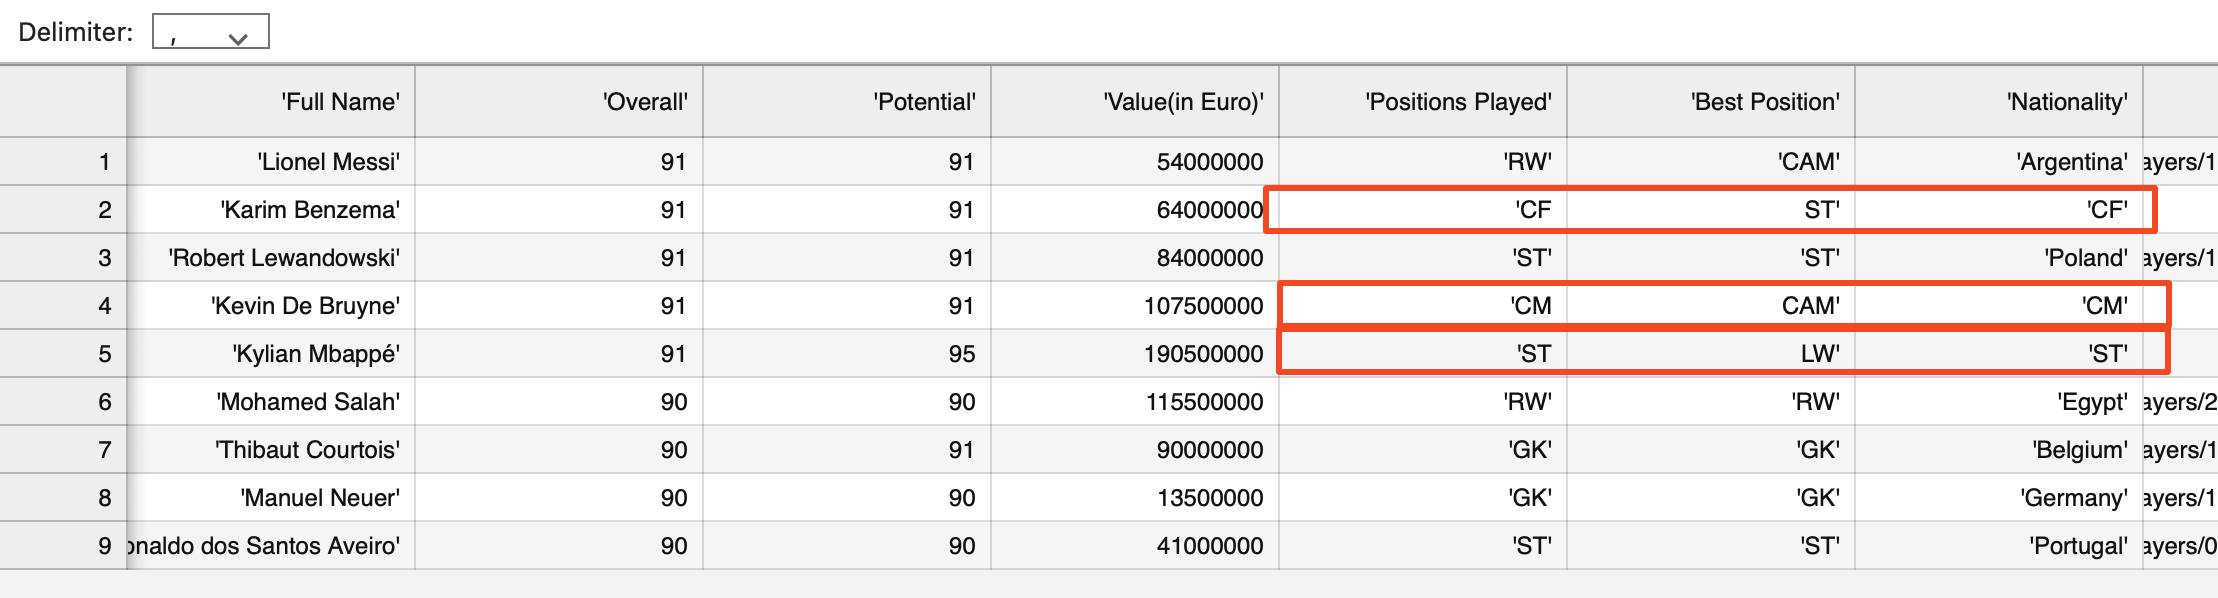The image size is (2218, 598).
Task: Select row number 9 header
Action: coord(64,546)
